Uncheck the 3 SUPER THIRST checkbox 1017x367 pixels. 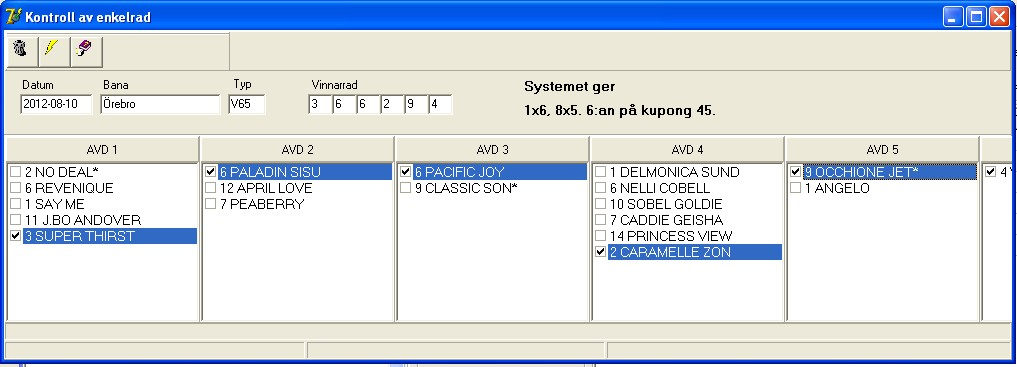pyautogui.click(x=16, y=236)
